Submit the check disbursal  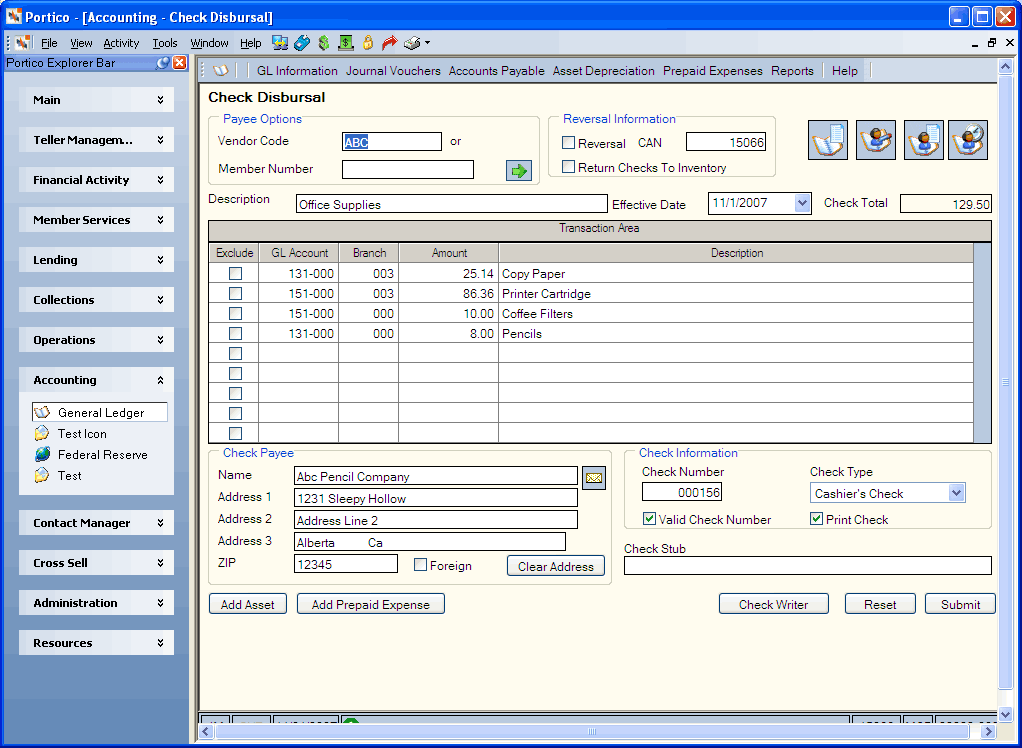tap(960, 604)
